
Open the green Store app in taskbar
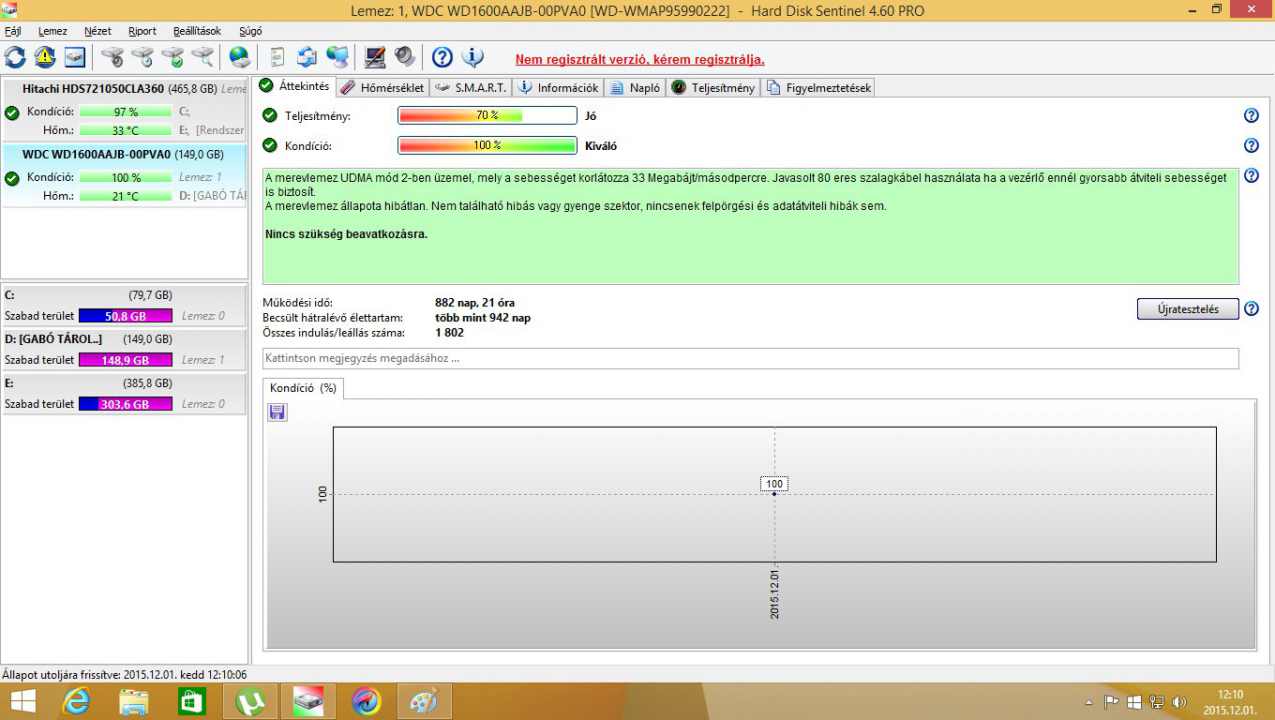[x=191, y=702]
